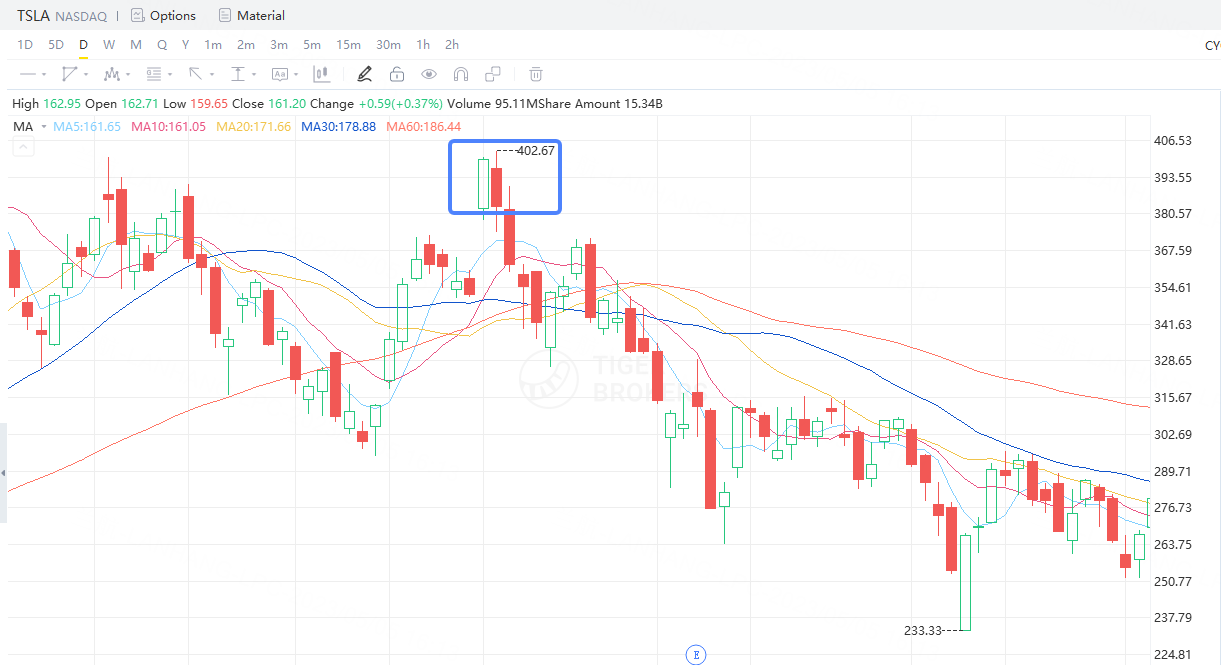Viewport: 1221px width, 665px height.
Task: Toggle drawings visibility with the eye icon
Action: (429, 74)
